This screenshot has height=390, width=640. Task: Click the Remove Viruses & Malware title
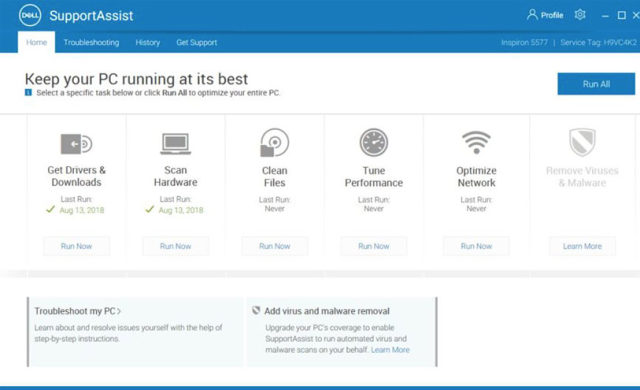[x=582, y=177]
